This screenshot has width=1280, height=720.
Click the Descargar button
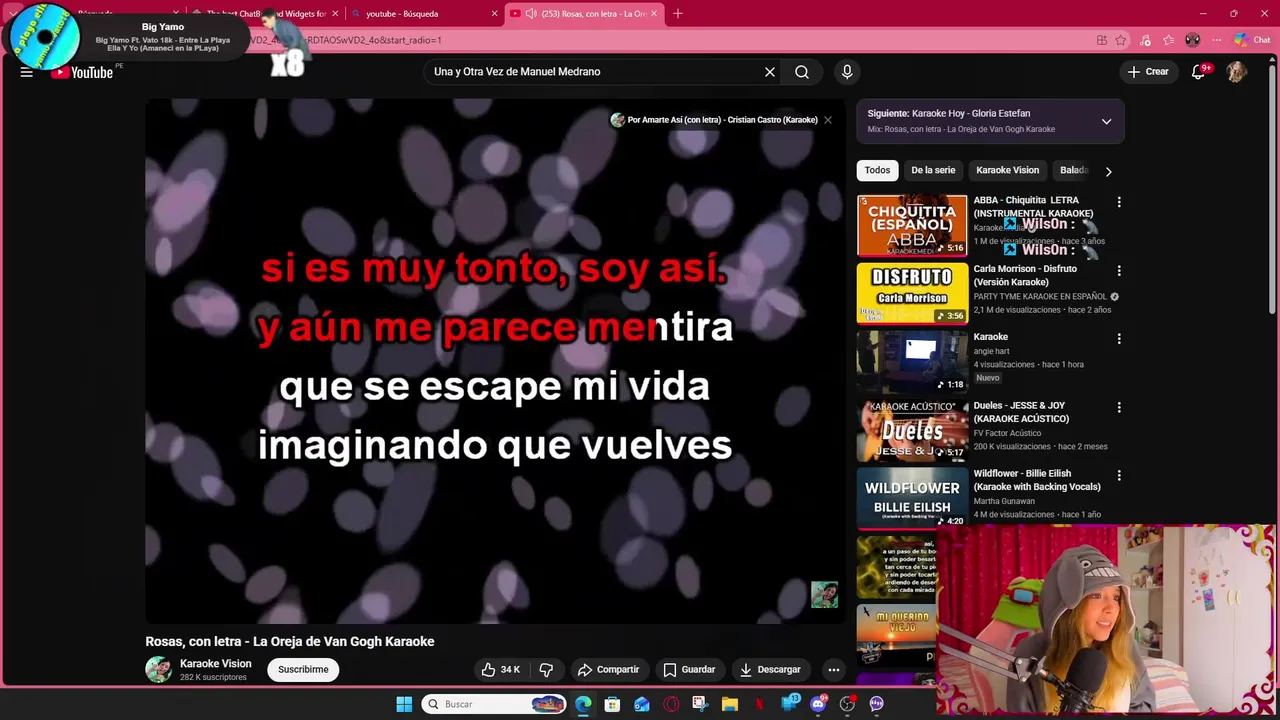(770, 669)
